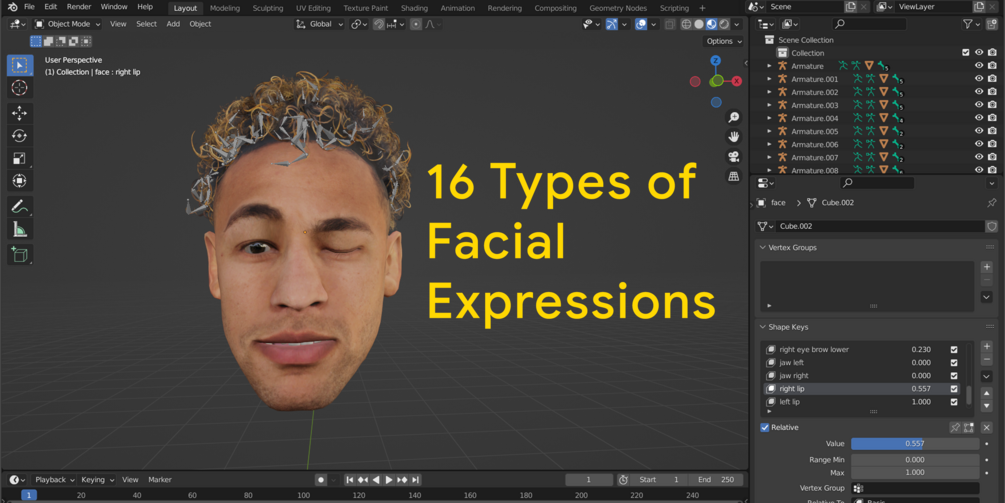1005x503 pixels.
Task: Open the File menu
Action: (29, 7)
